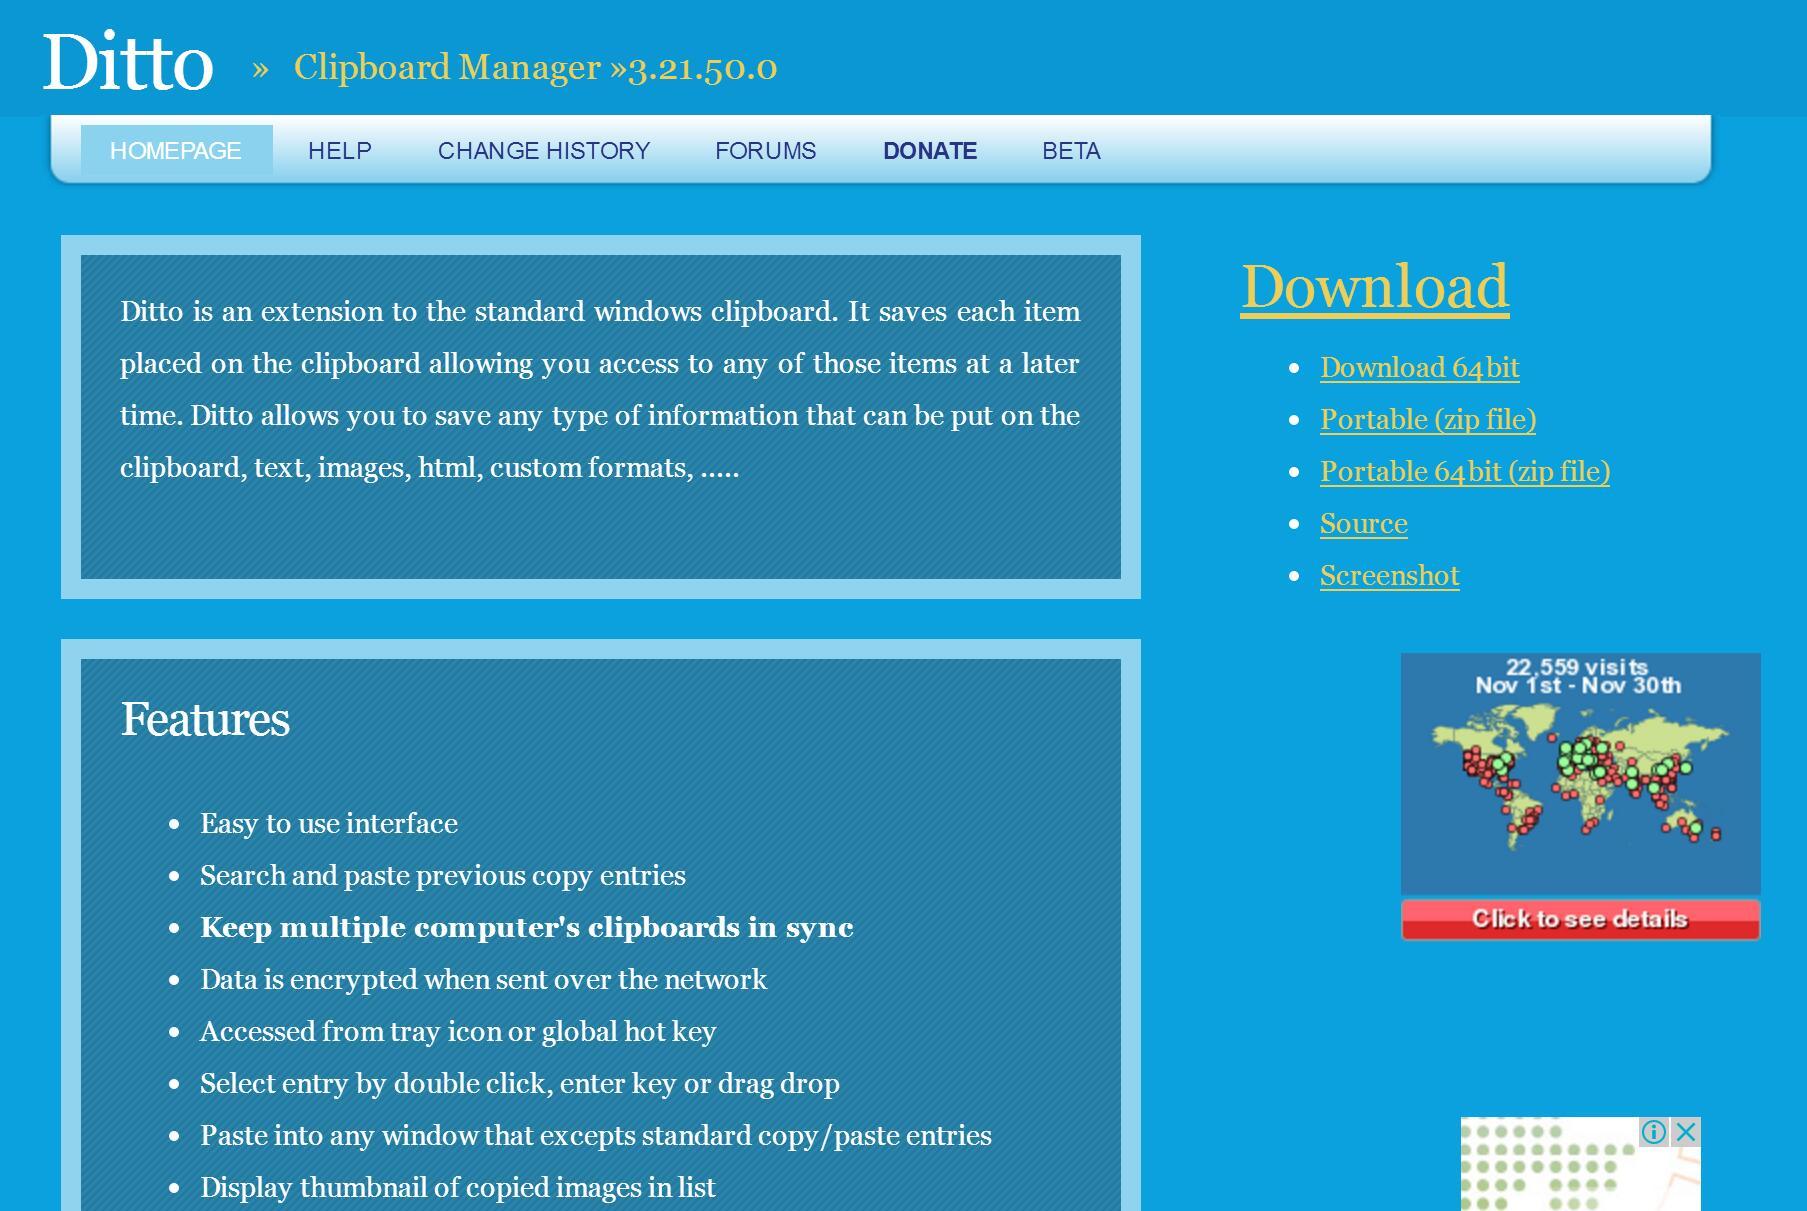Go to the Help menu item

340,151
